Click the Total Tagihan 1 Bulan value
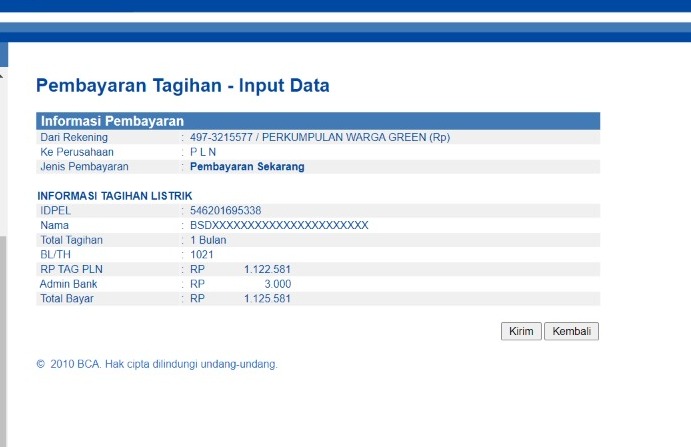Image resolution: width=691 pixels, height=447 pixels. [208, 240]
